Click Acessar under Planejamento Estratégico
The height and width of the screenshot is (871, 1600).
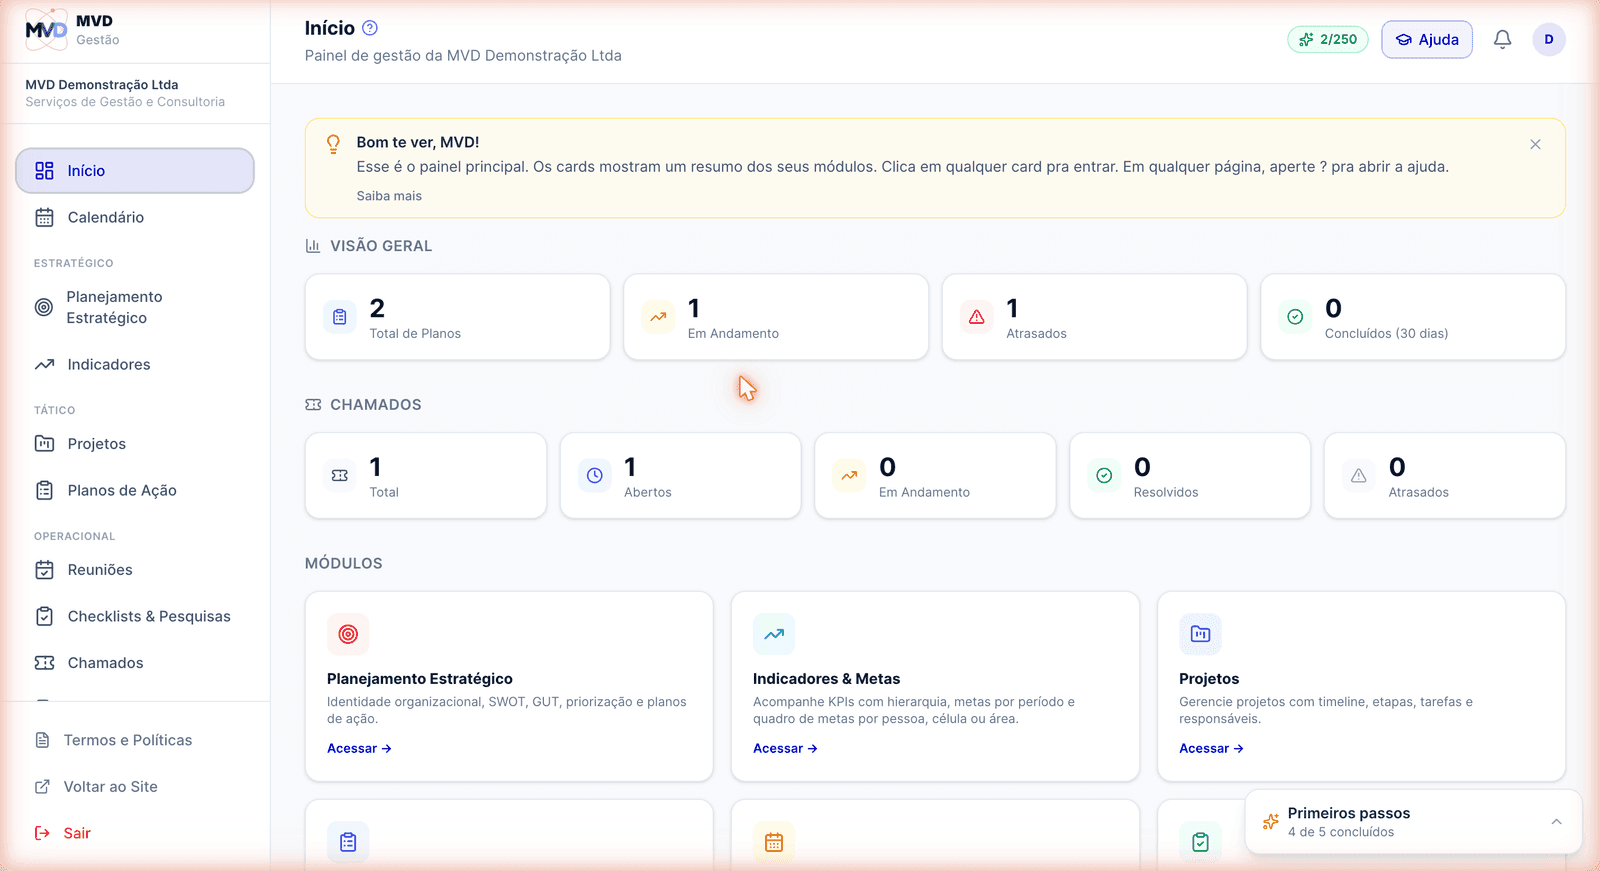[x=359, y=748]
